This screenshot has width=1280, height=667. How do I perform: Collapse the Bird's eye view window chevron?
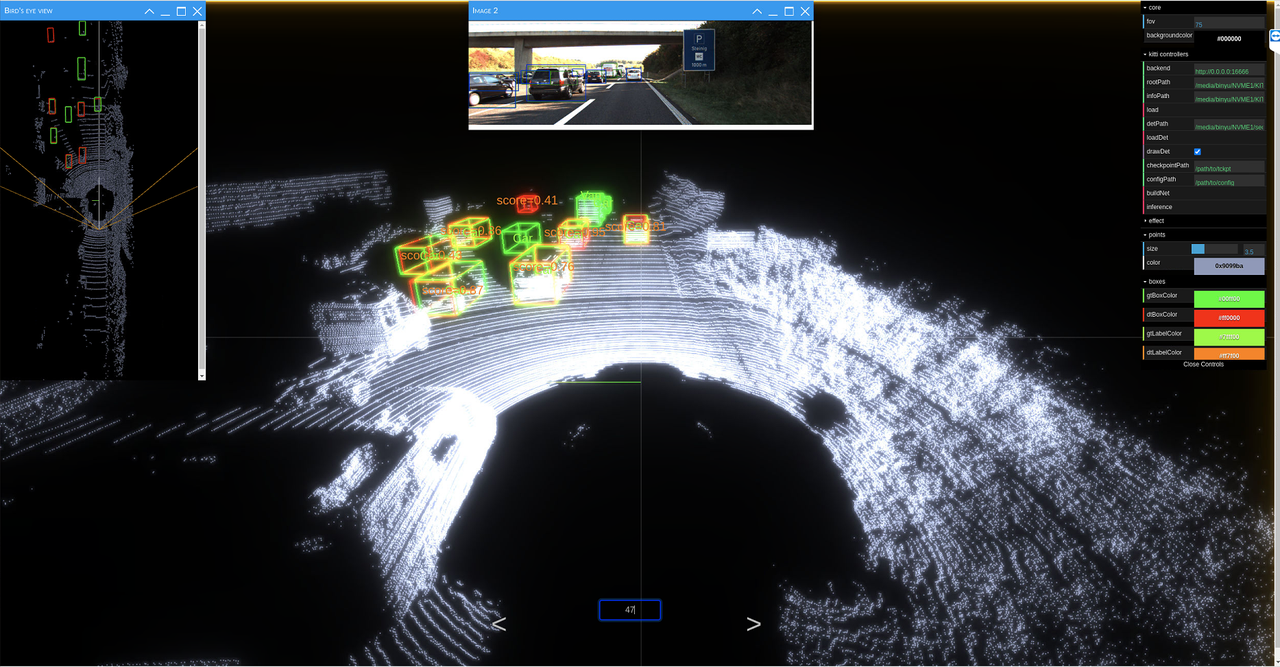coord(148,10)
